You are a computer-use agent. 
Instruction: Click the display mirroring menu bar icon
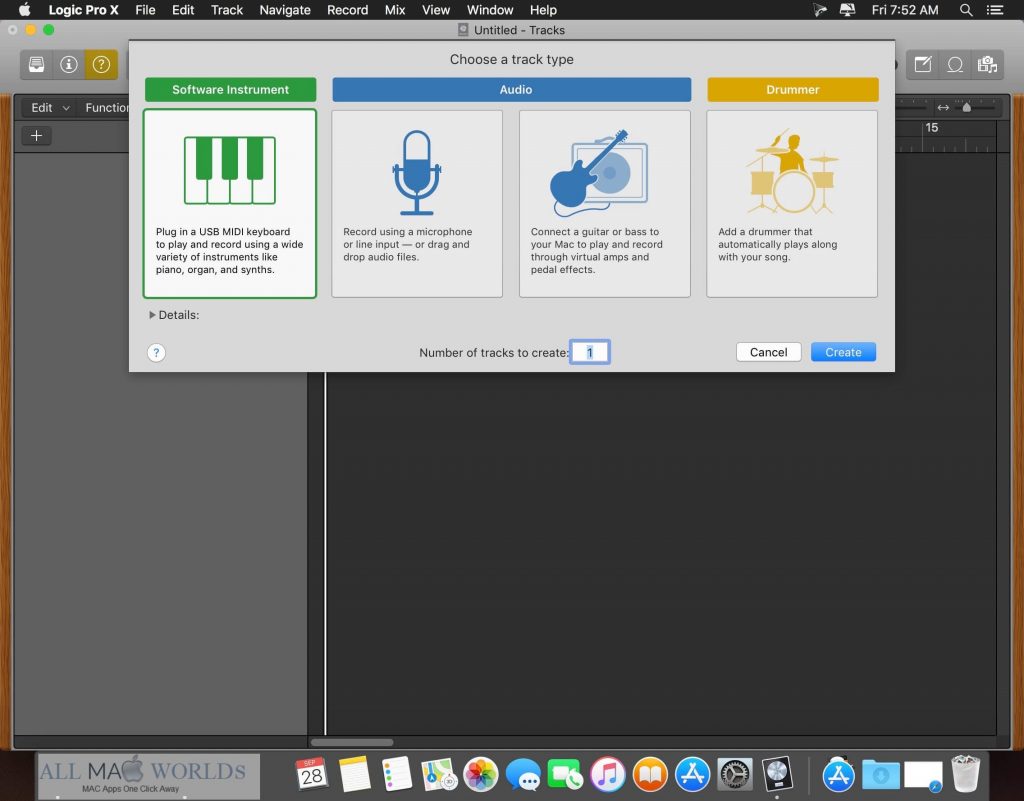click(x=847, y=10)
